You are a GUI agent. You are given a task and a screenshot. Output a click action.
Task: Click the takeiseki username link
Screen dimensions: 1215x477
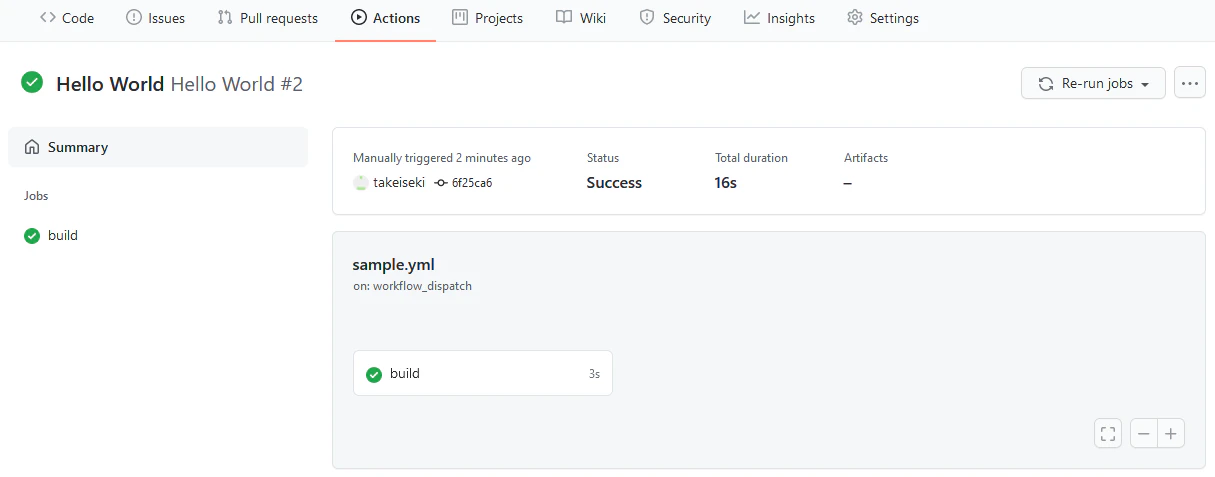click(x=398, y=183)
